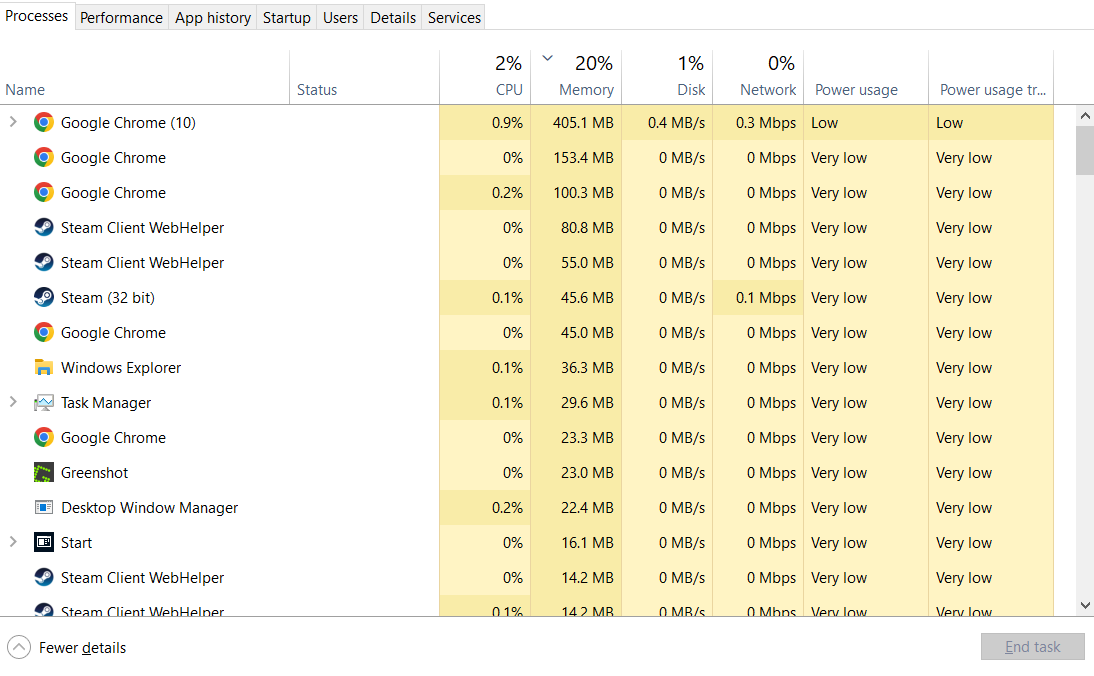Sort by the Memory column header
The width and height of the screenshot is (1094, 676).
(576, 77)
